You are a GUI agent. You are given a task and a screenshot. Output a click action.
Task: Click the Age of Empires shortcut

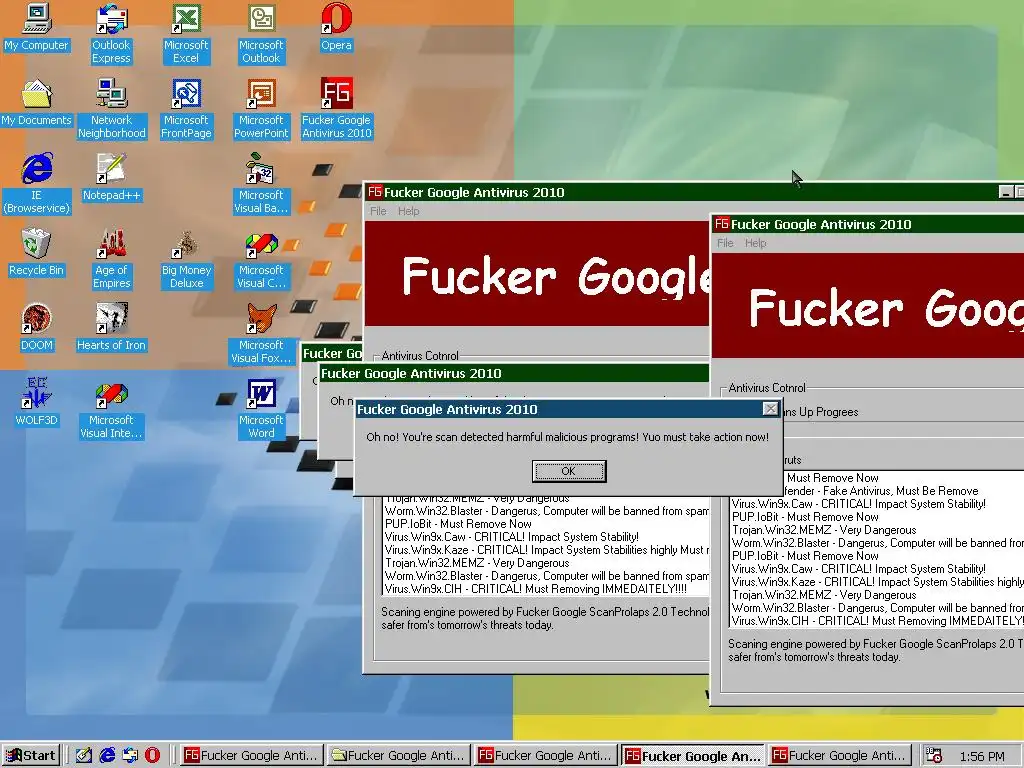tap(111, 259)
